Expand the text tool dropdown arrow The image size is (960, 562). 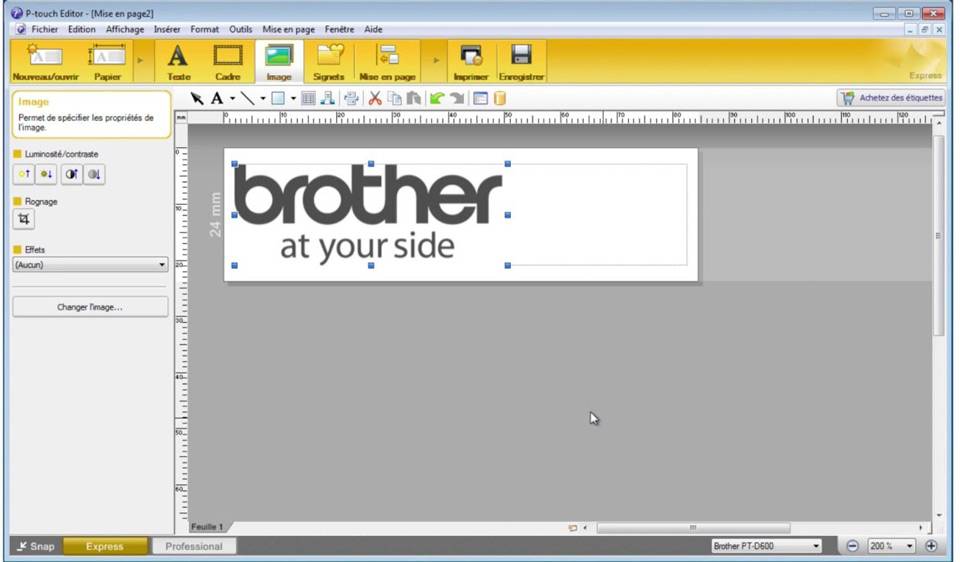click(x=233, y=99)
